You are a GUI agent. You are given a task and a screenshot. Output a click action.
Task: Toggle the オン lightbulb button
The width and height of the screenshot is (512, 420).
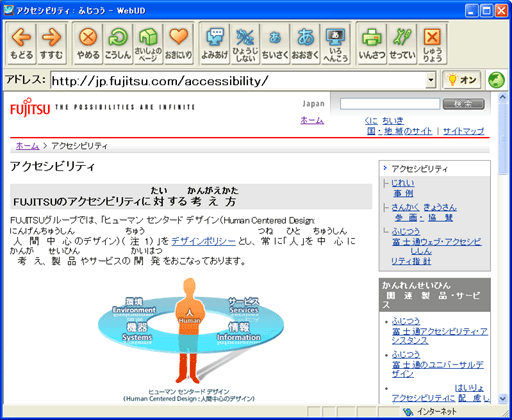click(462, 80)
